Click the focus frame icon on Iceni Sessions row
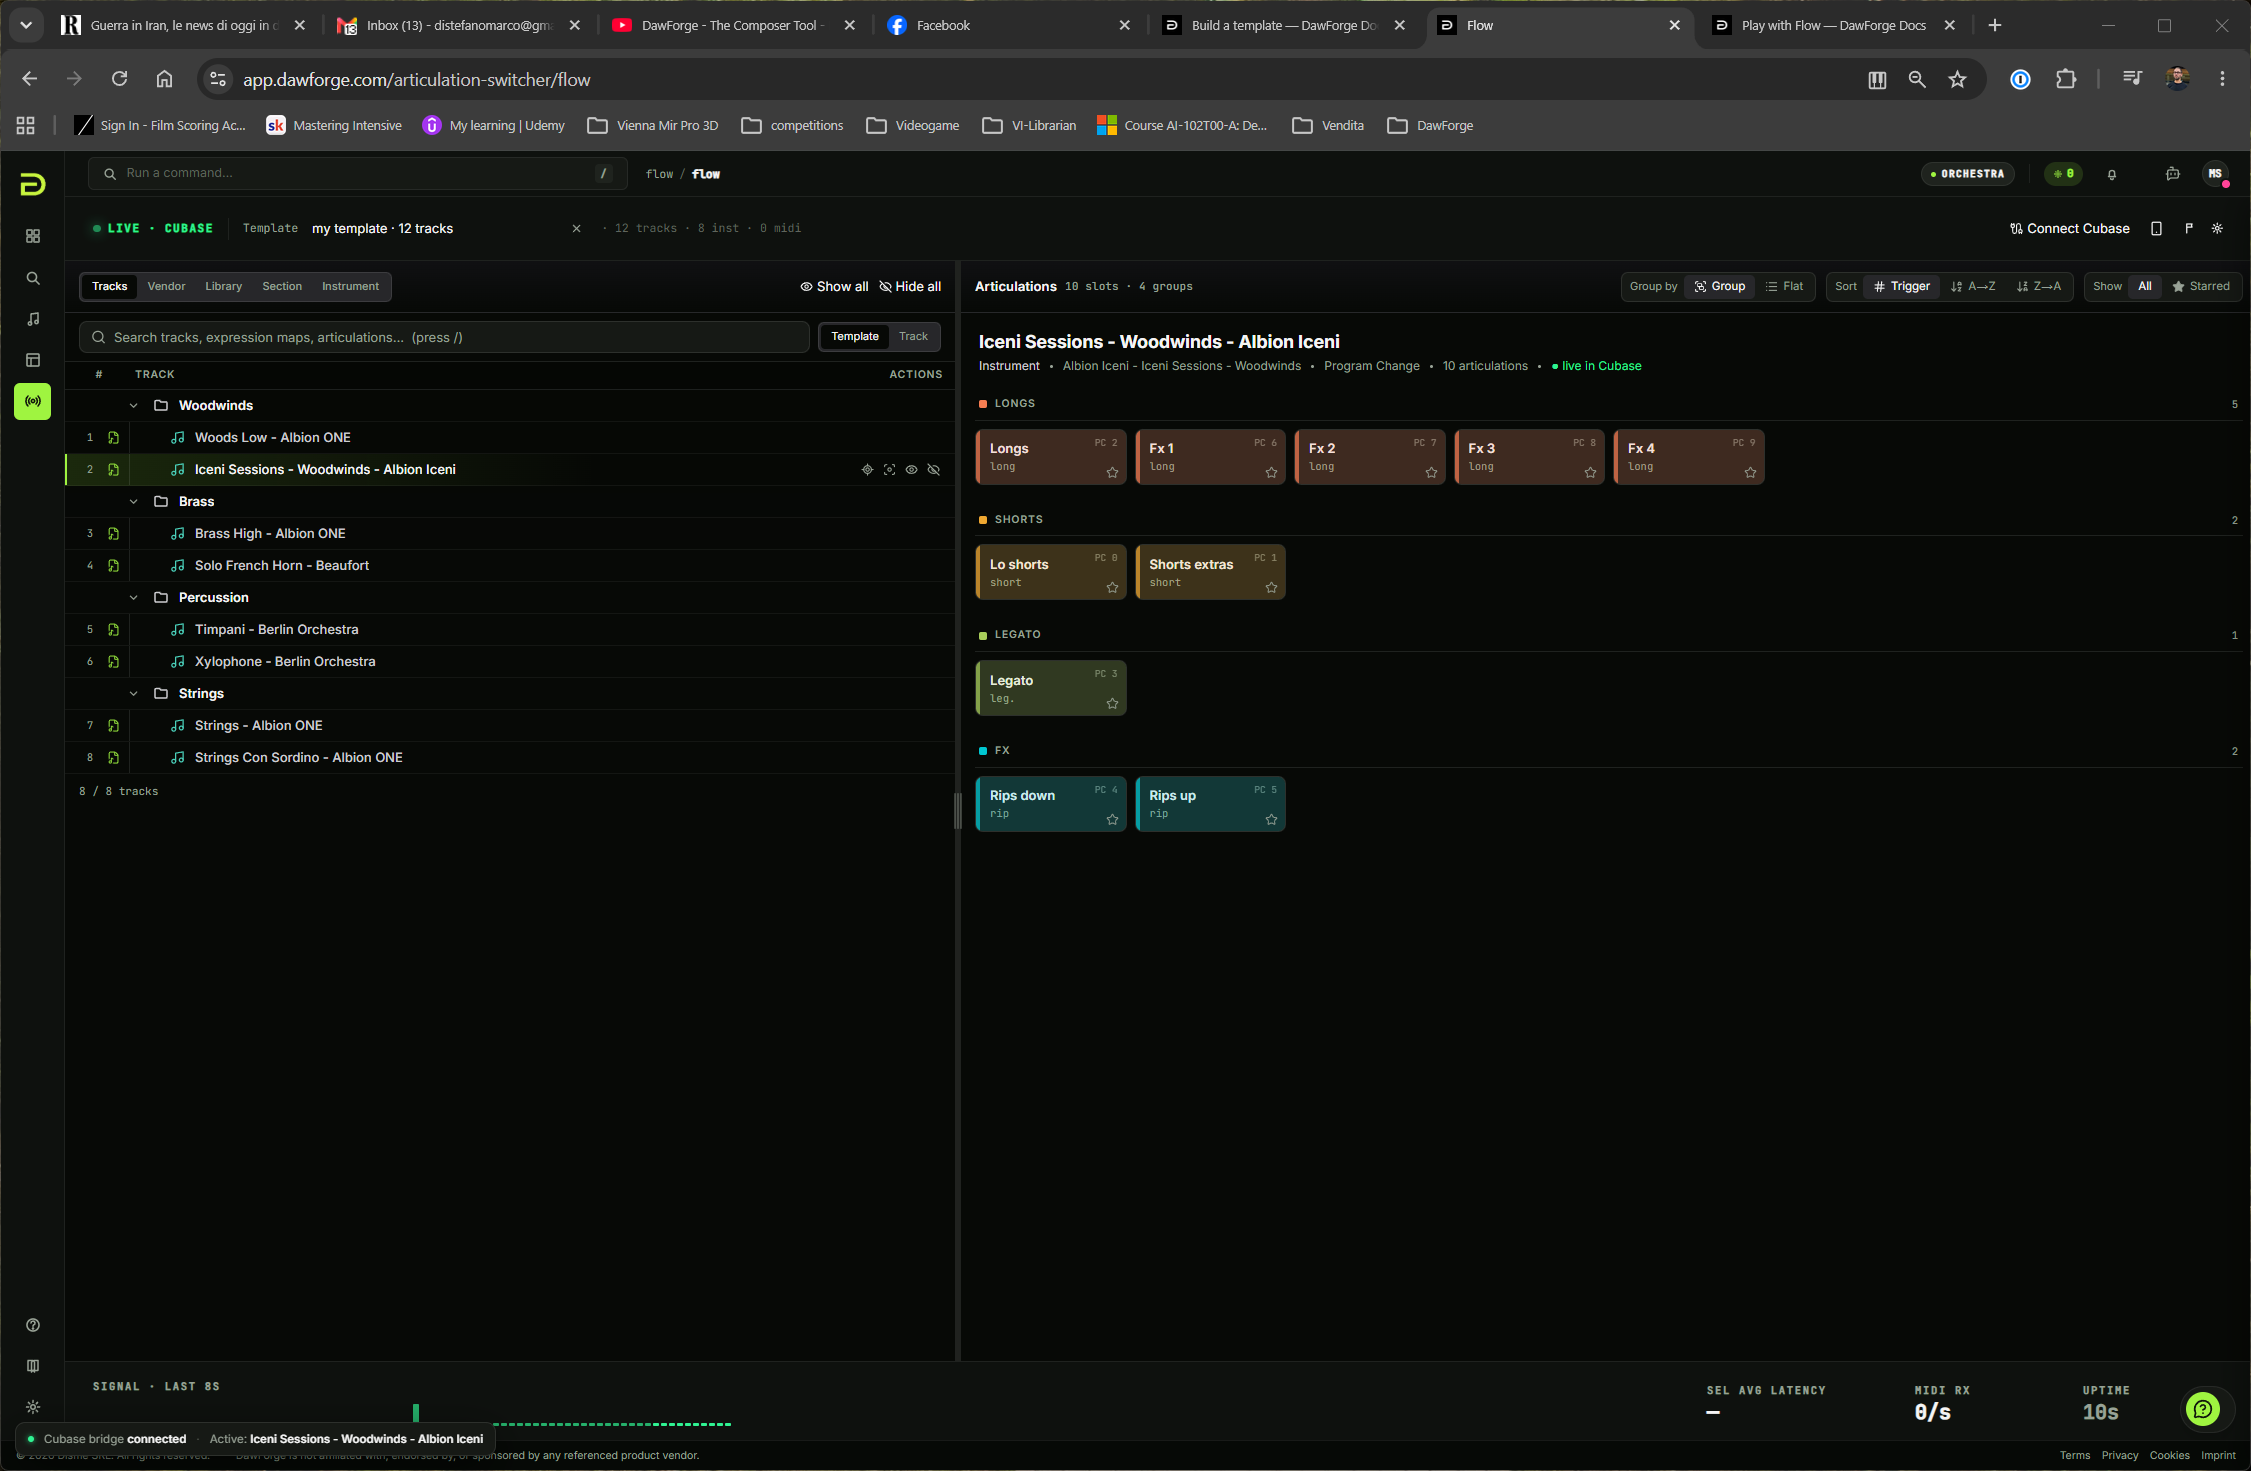The width and height of the screenshot is (2251, 1471). pos(889,470)
